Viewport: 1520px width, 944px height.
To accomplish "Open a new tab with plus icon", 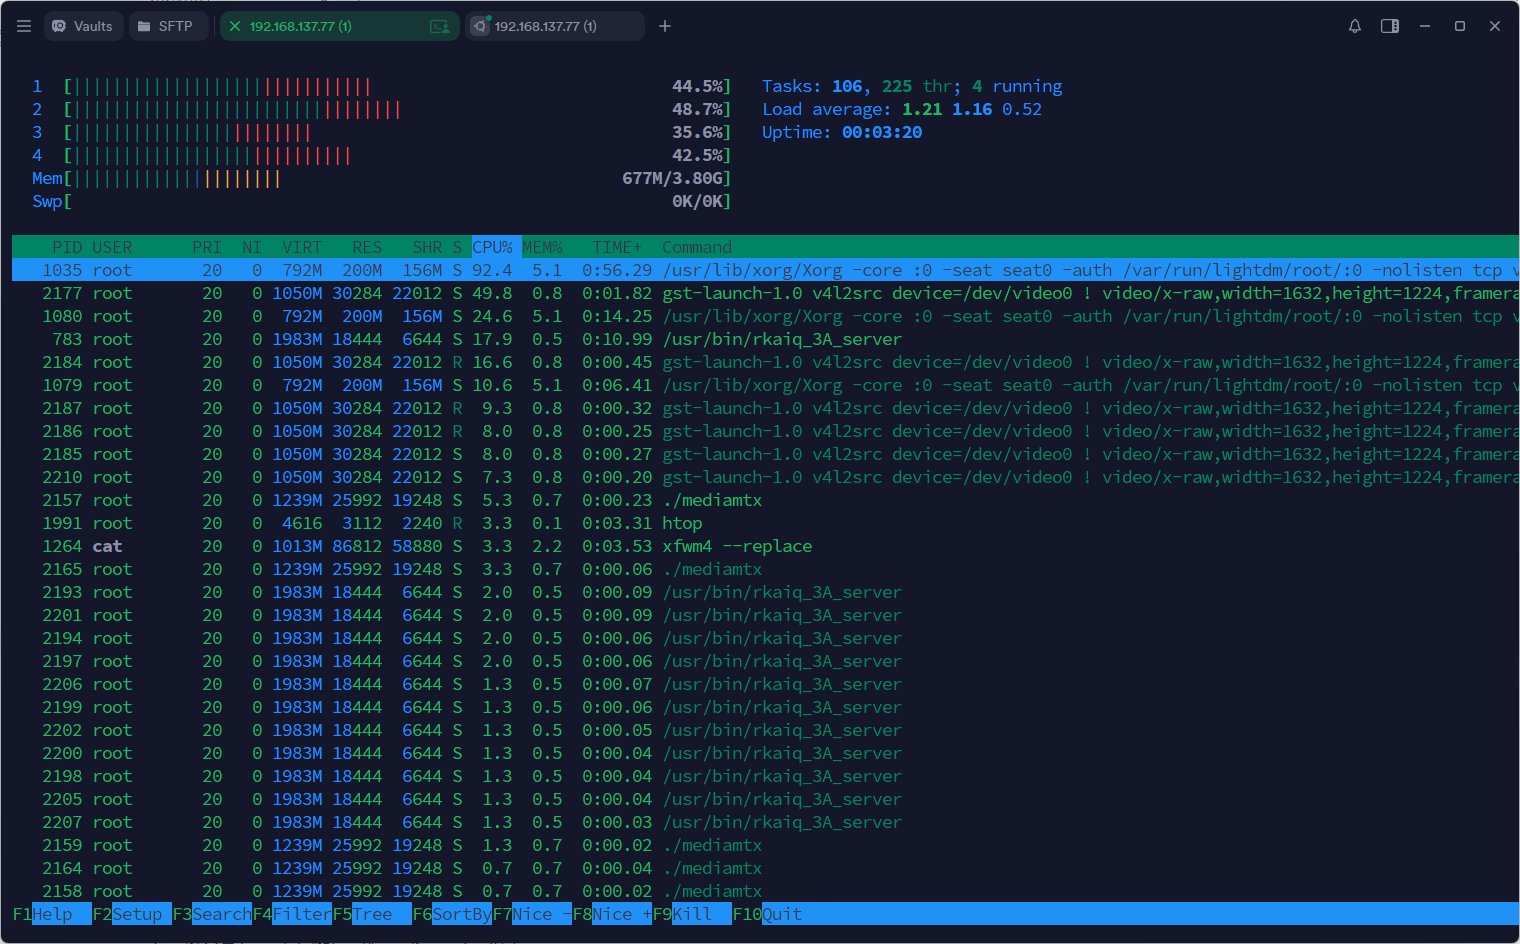I will tap(665, 26).
